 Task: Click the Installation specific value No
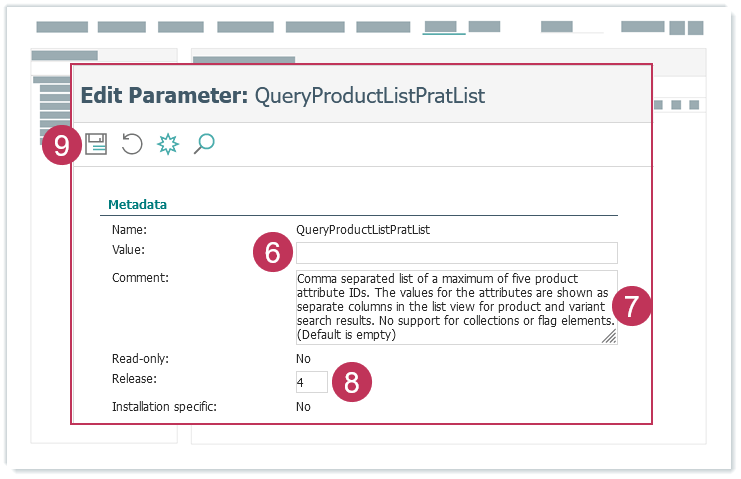pyautogui.click(x=303, y=407)
